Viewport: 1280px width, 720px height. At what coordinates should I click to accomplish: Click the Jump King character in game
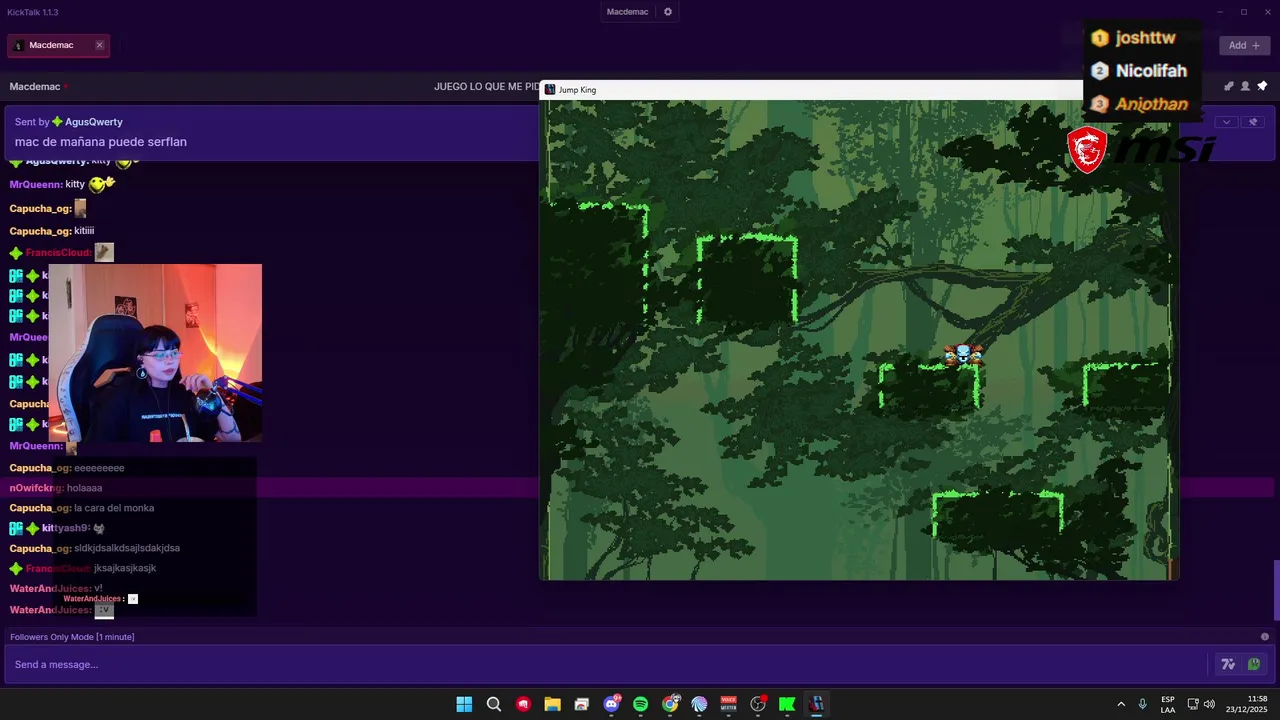[963, 354]
